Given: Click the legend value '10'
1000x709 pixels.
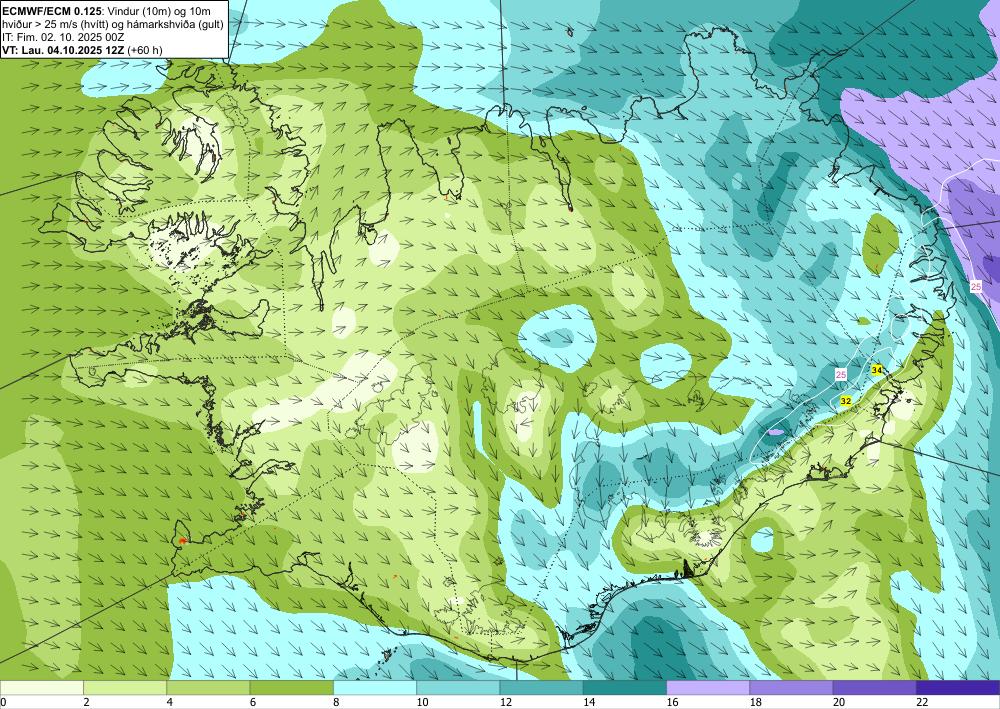Looking at the screenshot, I should tap(422, 702).
